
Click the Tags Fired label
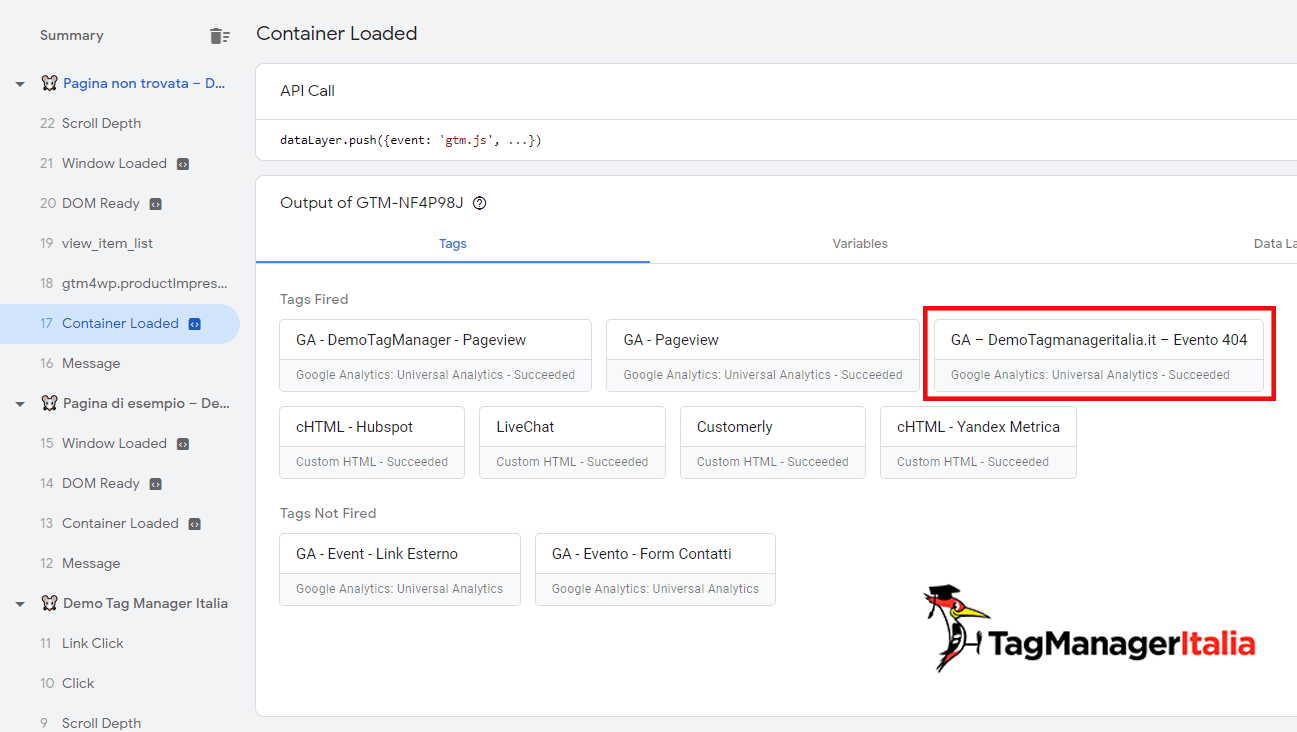click(314, 299)
